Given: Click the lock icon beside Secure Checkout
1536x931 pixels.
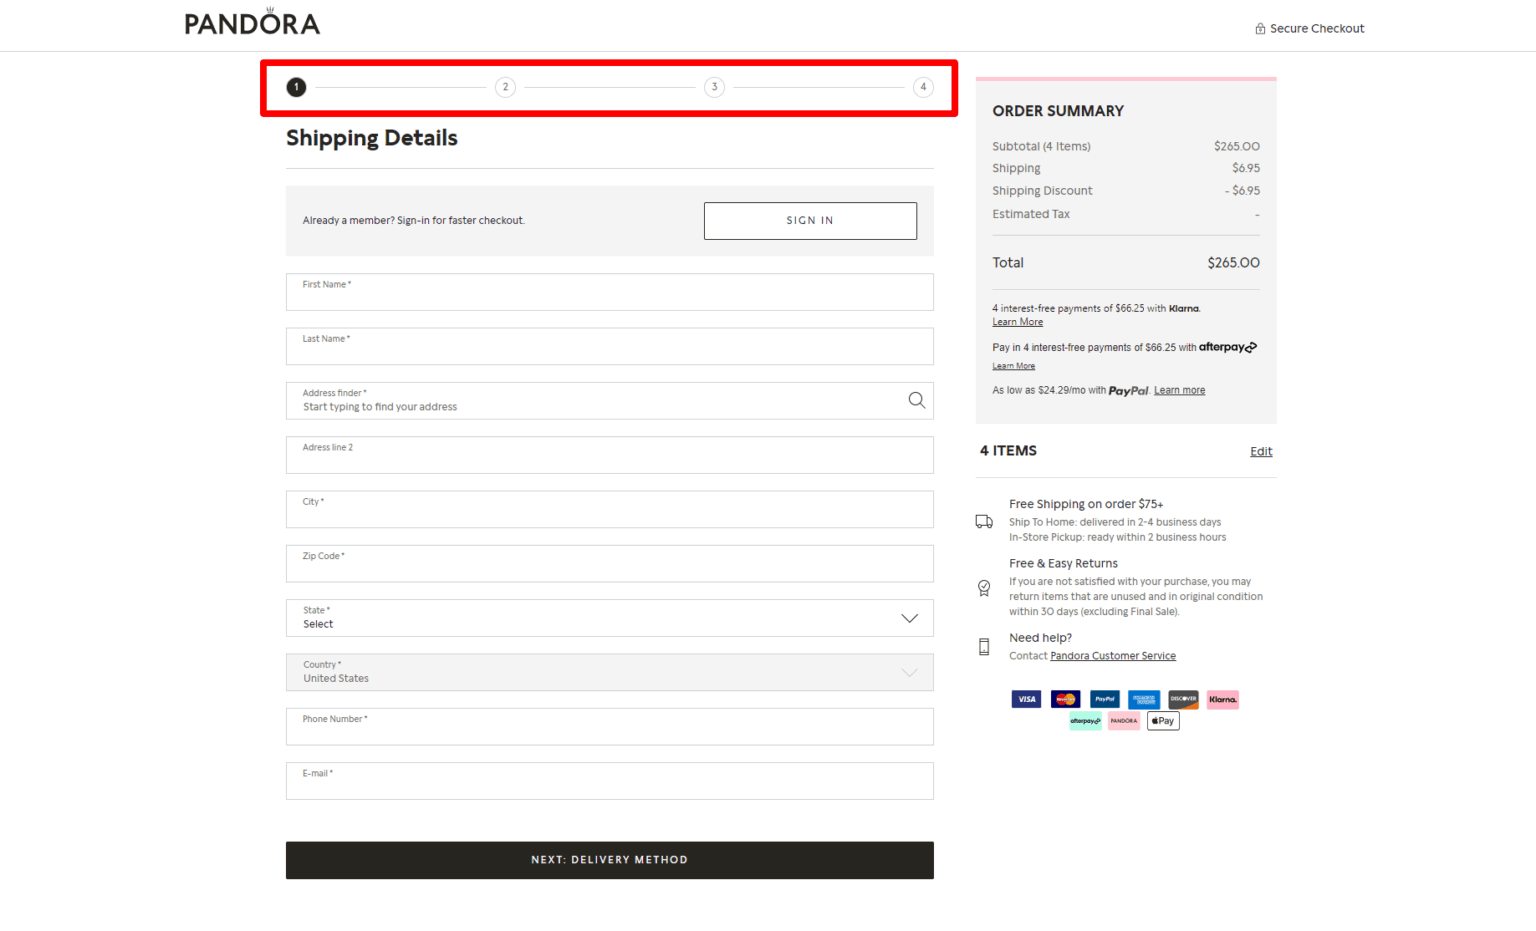Looking at the screenshot, I should pos(1259,28).
